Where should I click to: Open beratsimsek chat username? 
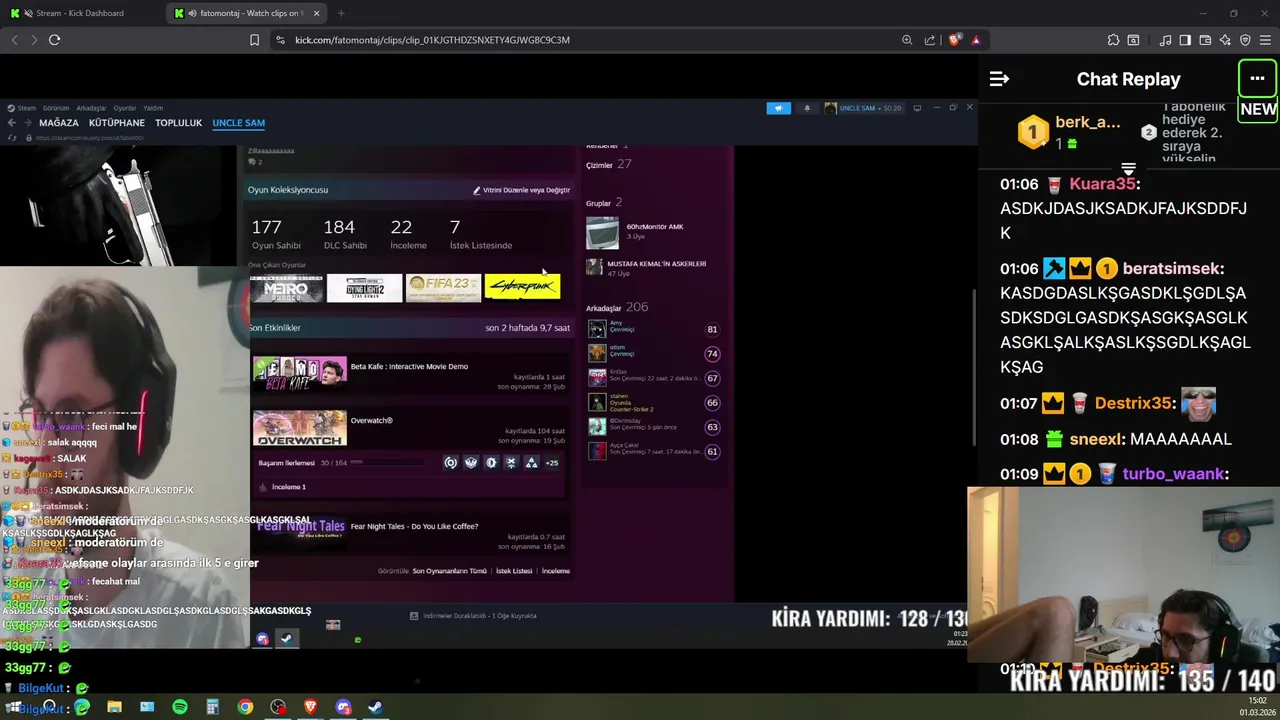[x=1172, y=268]
